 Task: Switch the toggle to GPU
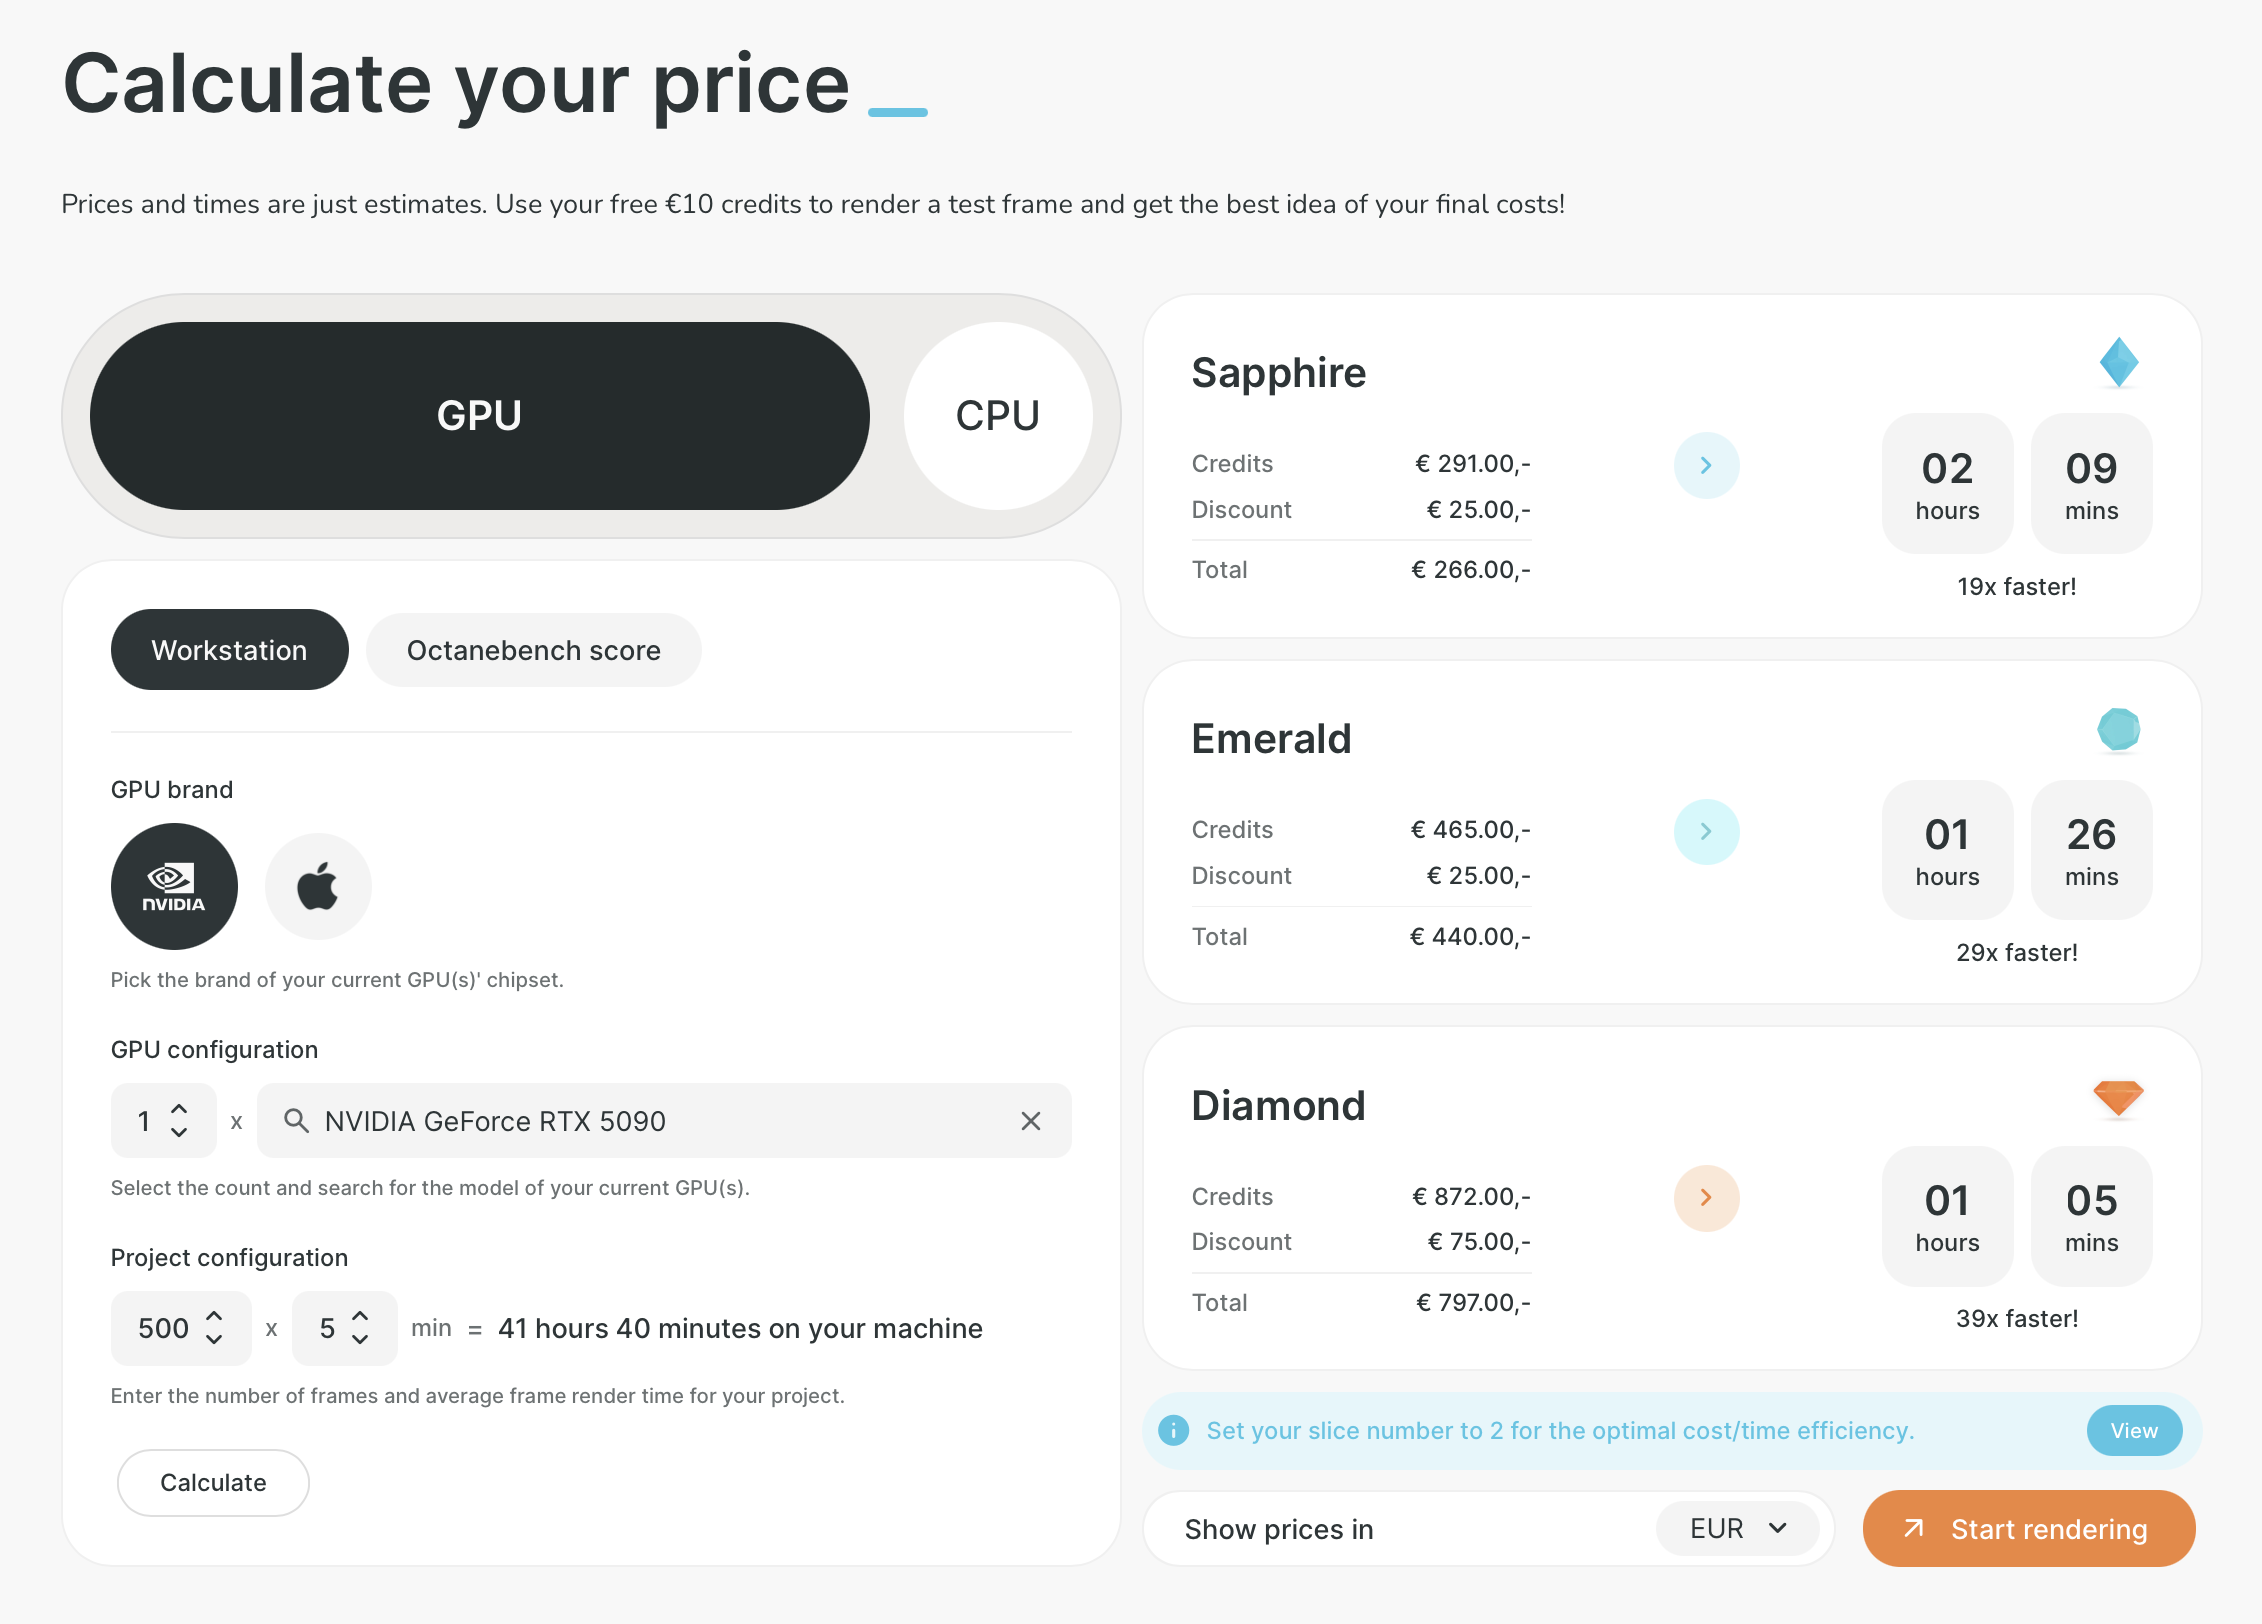(x=479, y=416)
